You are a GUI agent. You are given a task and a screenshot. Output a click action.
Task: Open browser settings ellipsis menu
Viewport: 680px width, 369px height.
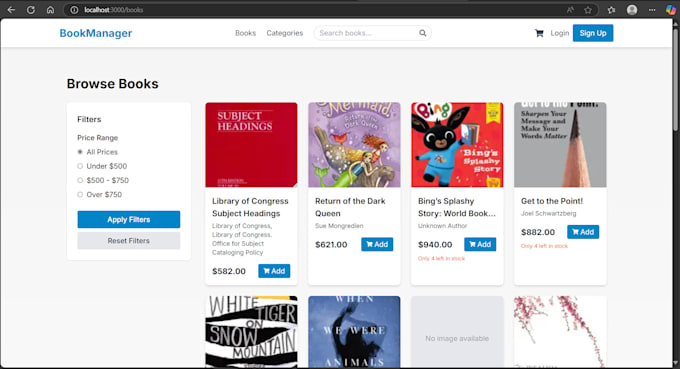tap(652, 10)
